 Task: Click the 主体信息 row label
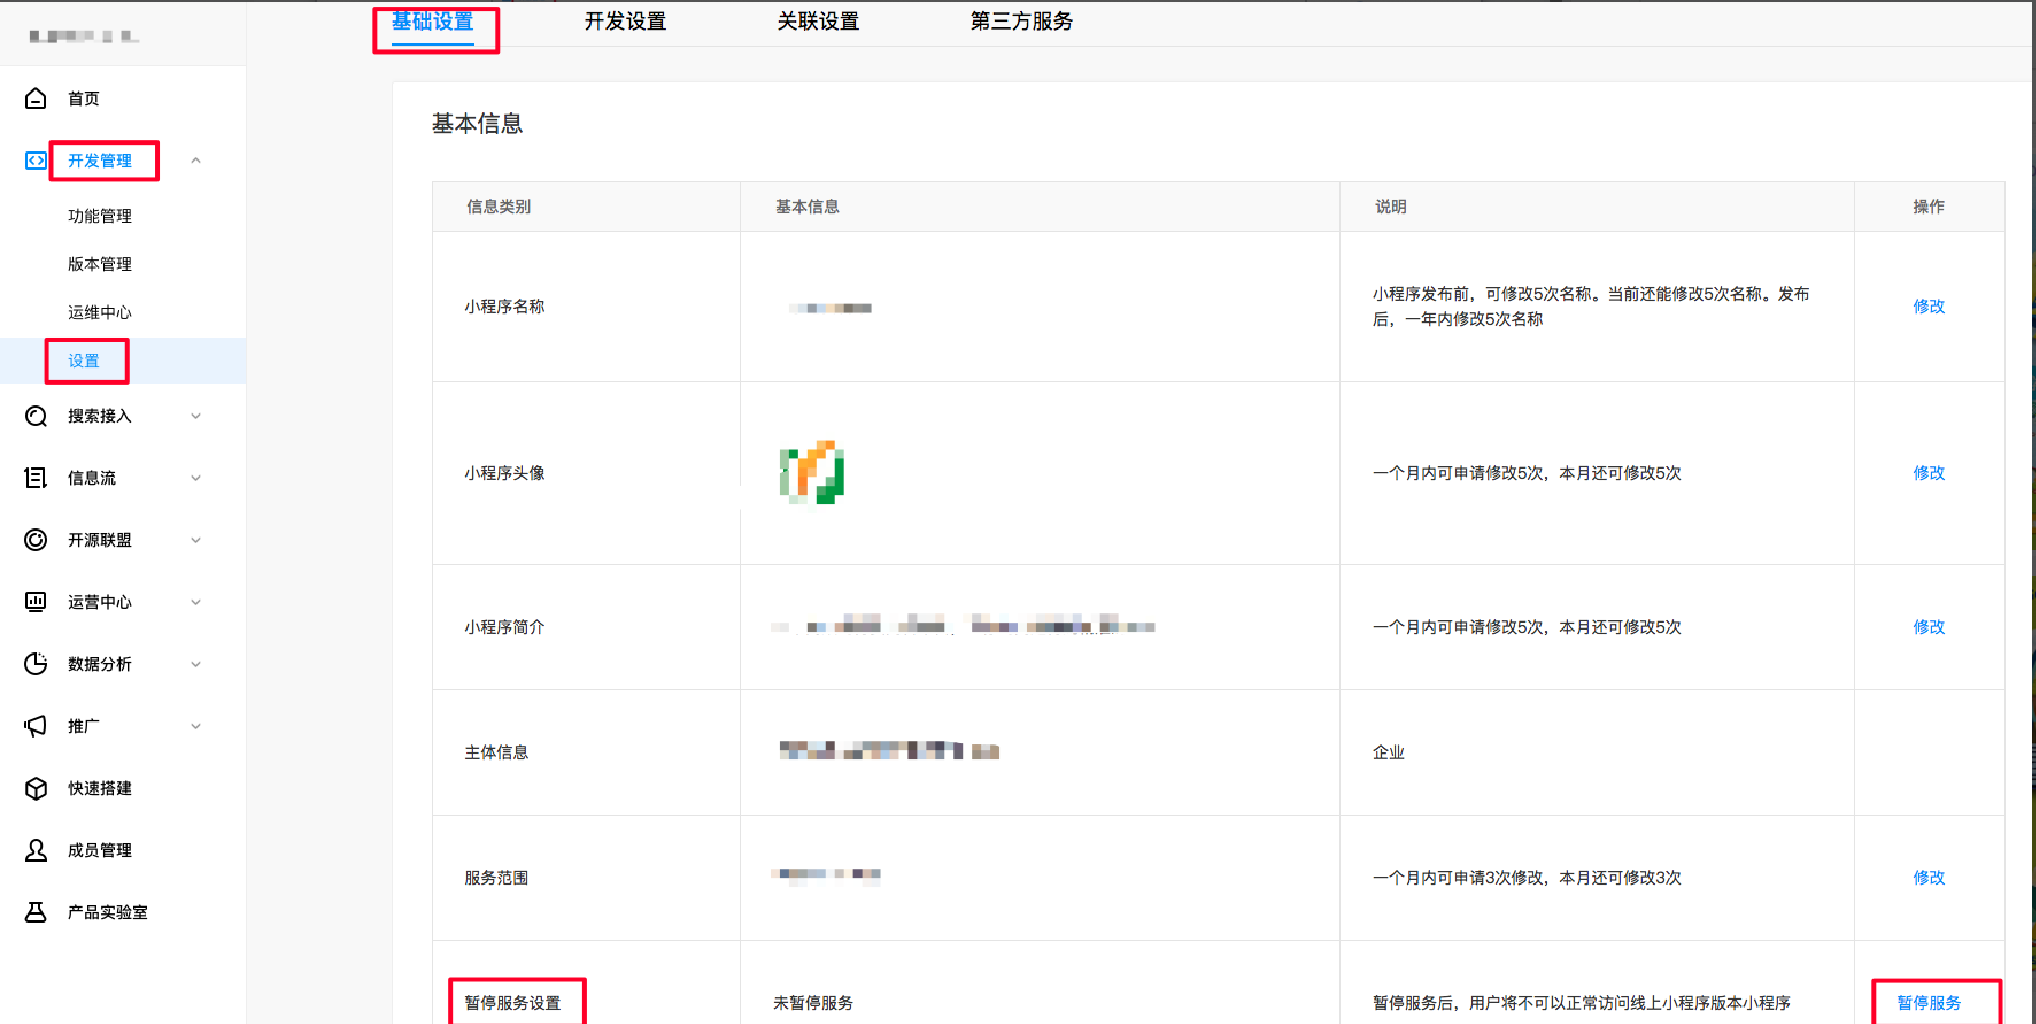496,752
